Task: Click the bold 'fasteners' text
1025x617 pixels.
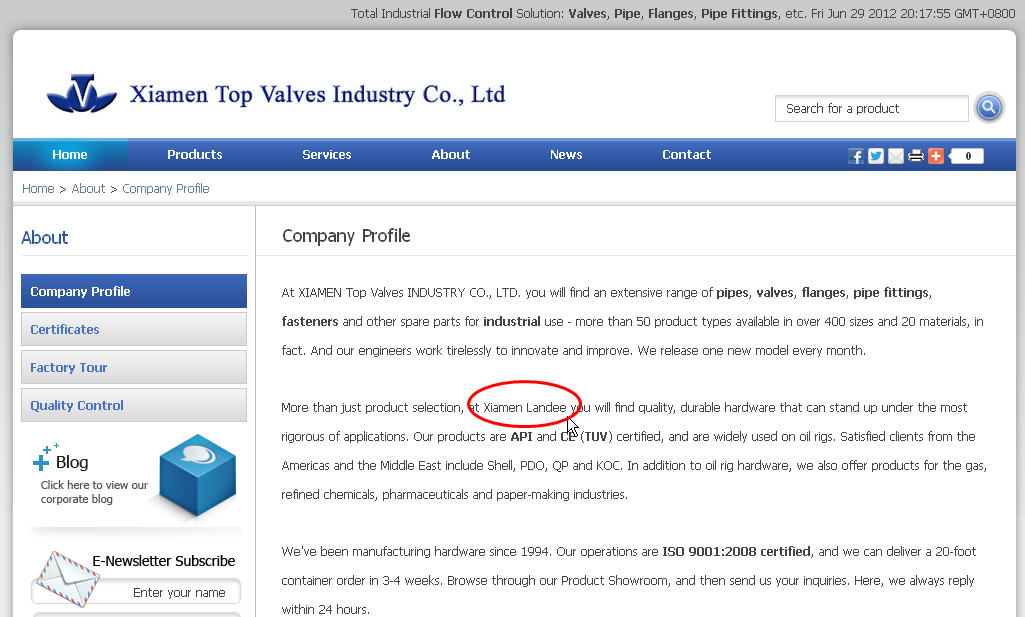Action: point(310,322)
